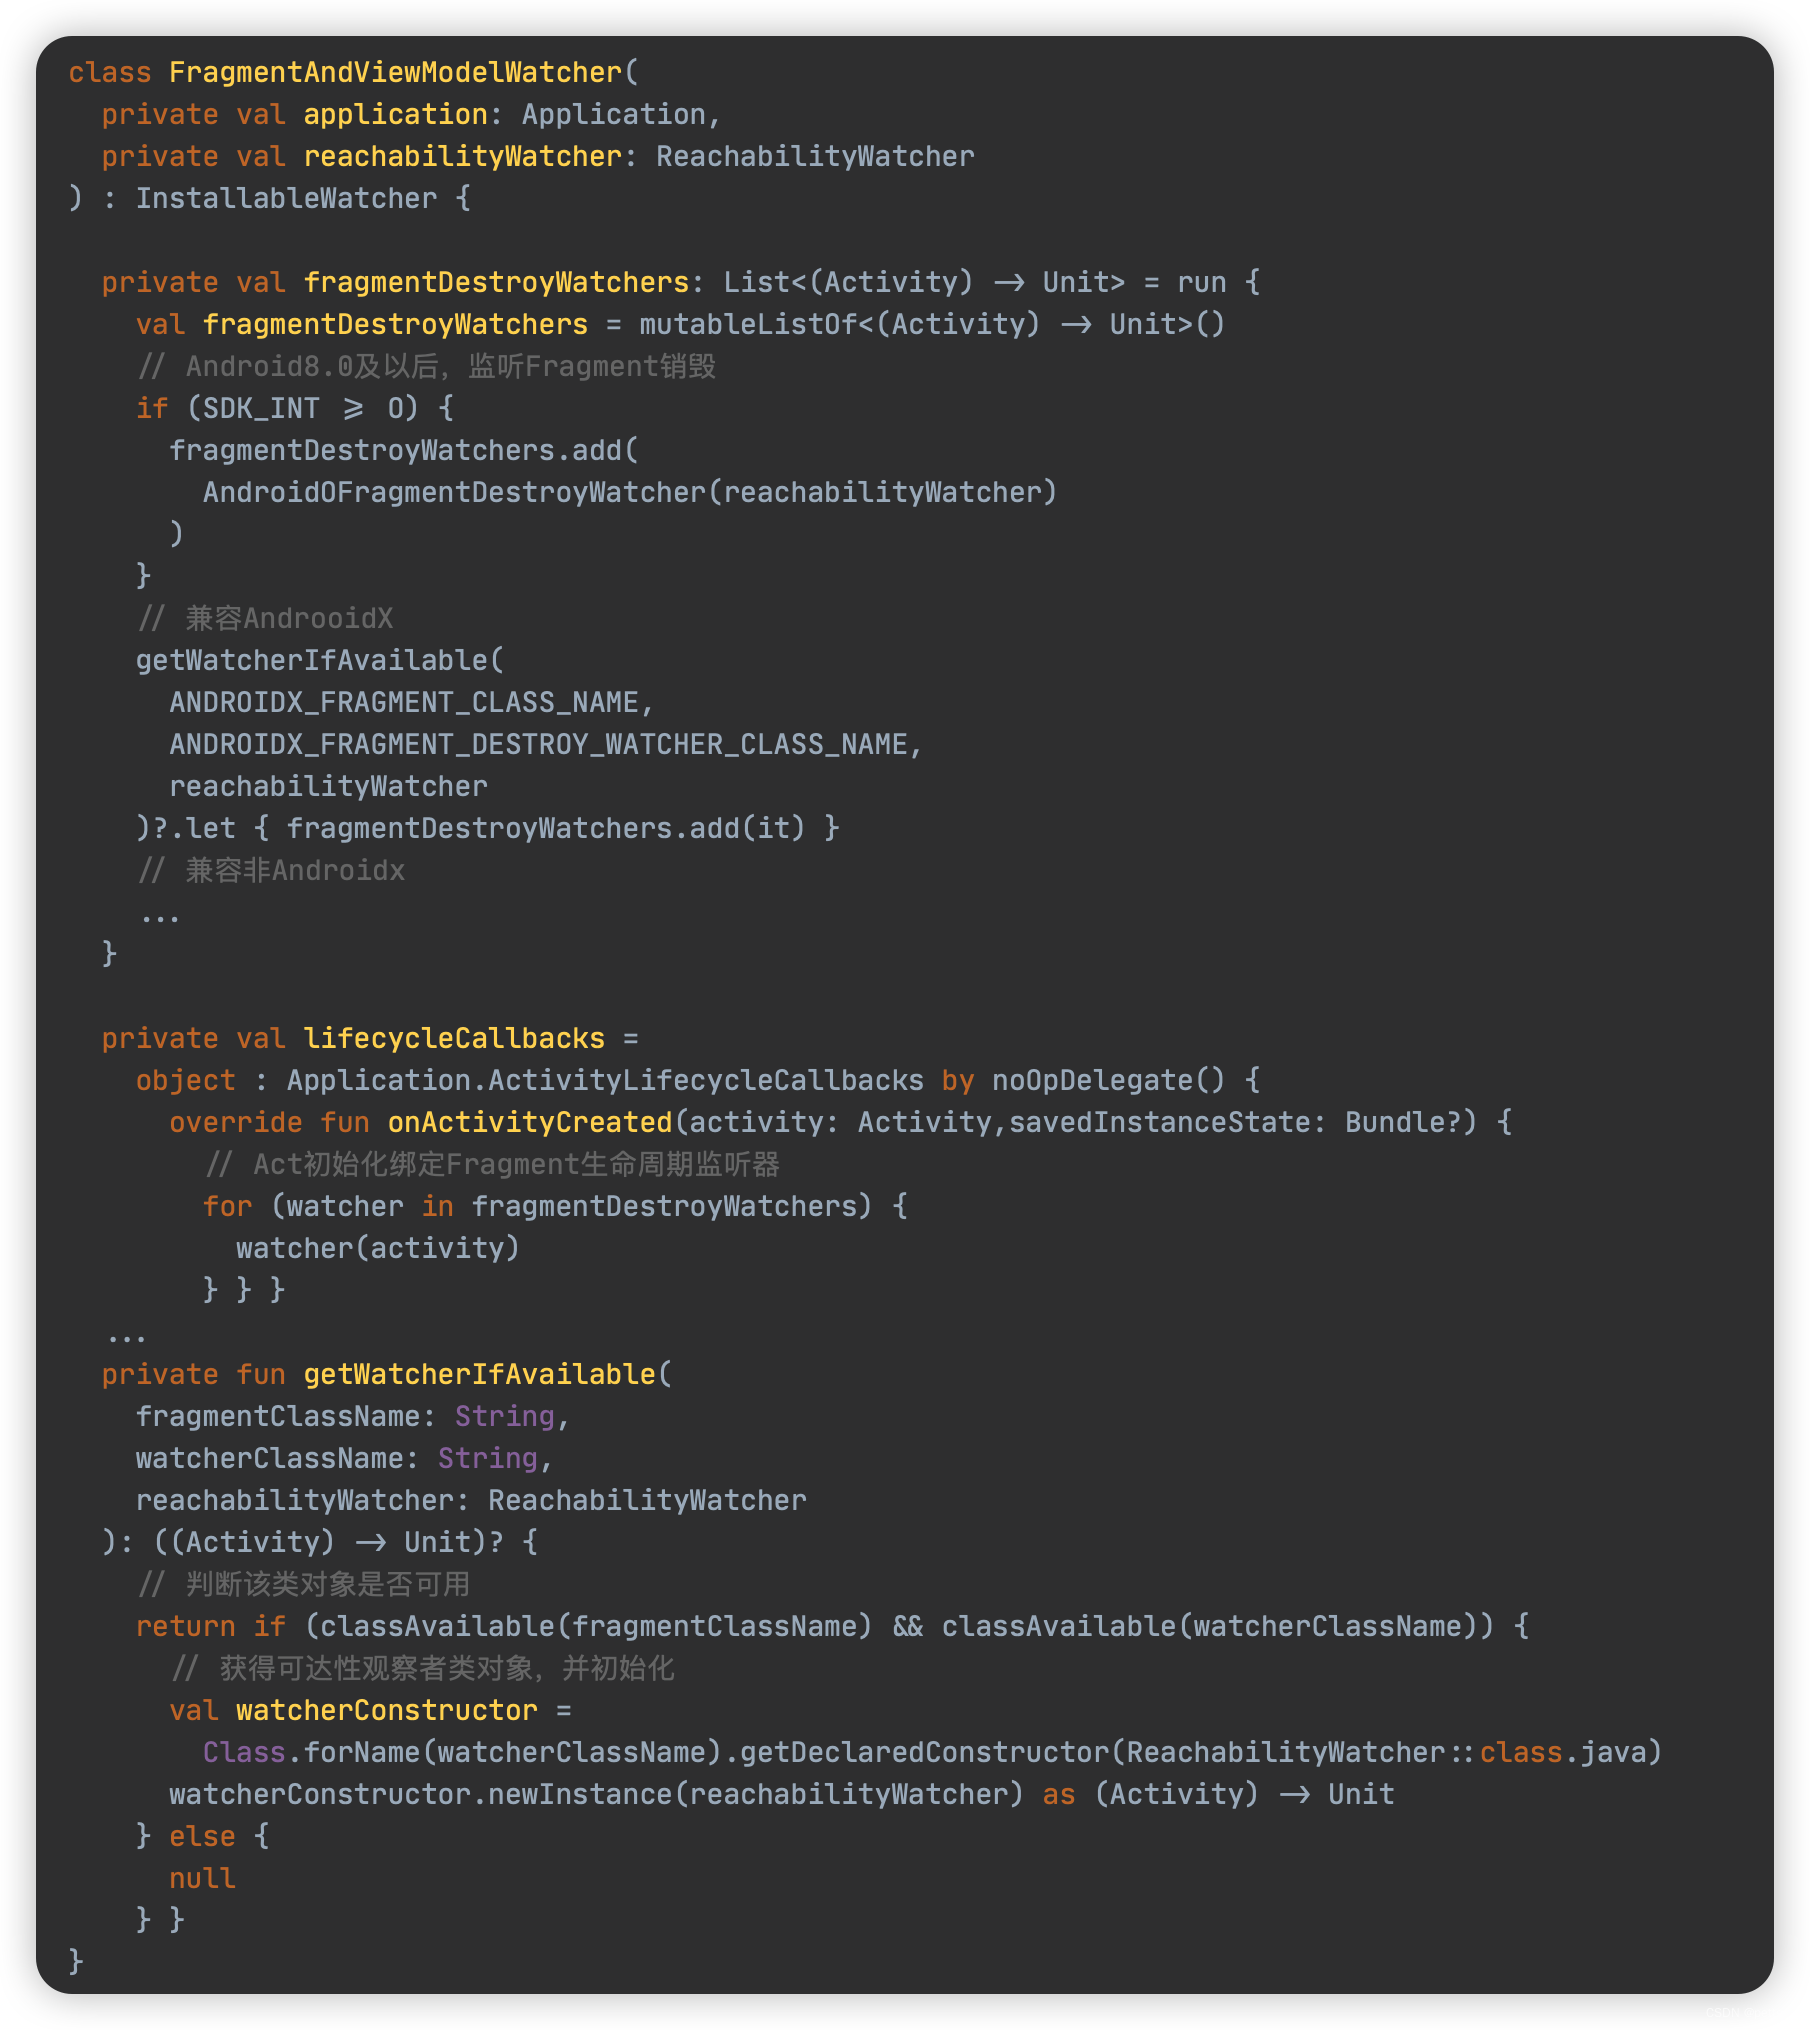Click 'classAvailable(fragmentClassName)' call

pos(597,1627)
